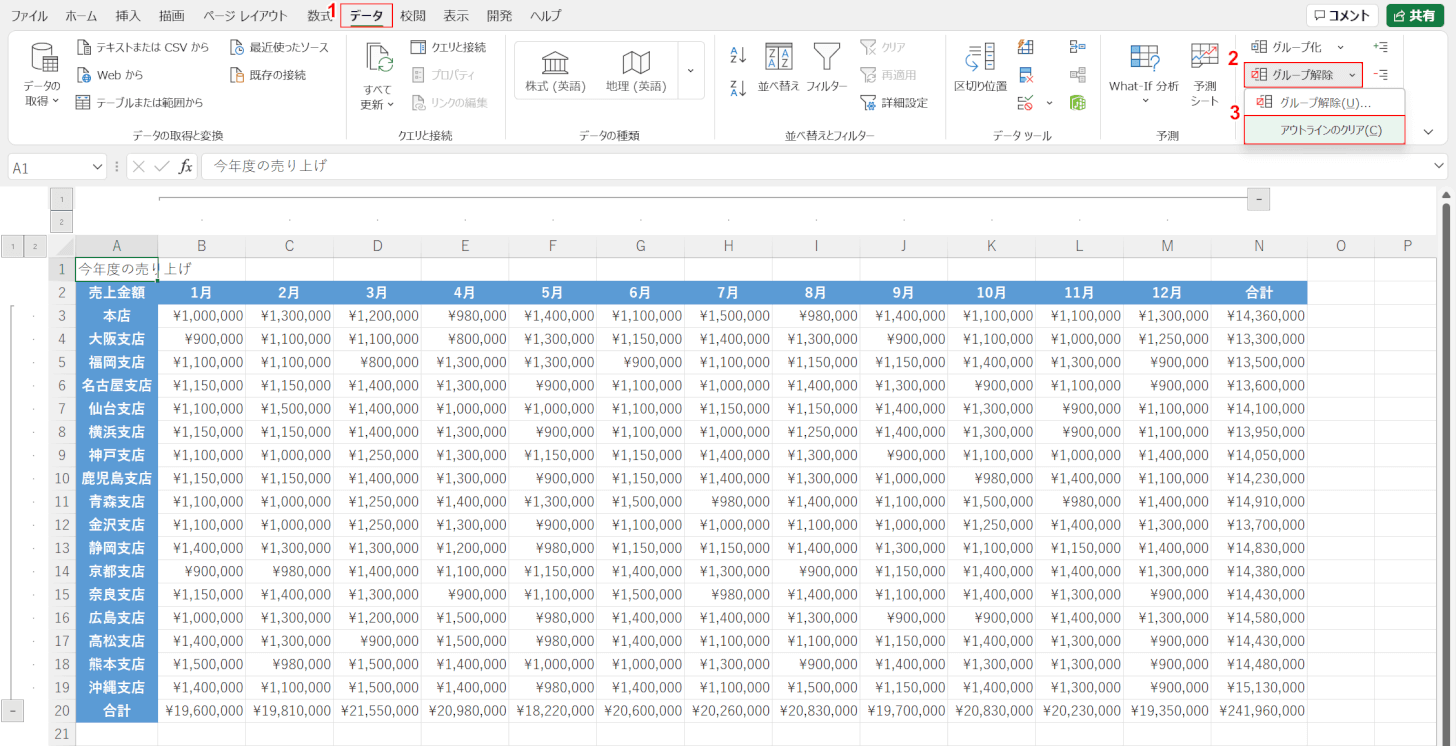Collapse row outline with minus button

(12, 710)
